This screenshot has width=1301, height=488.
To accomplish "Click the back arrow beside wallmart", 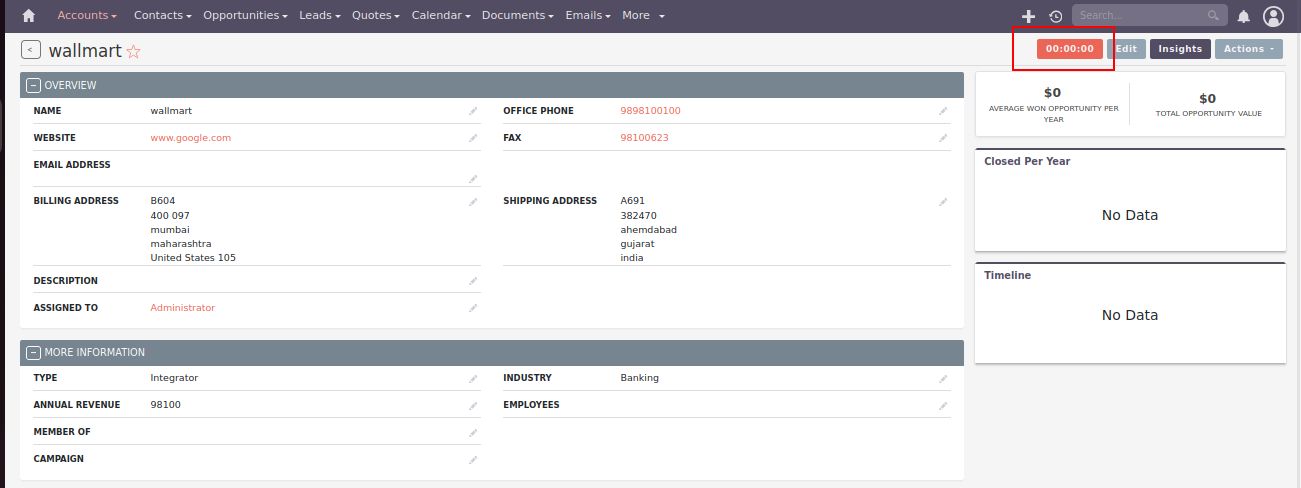I will pos(31,50).
